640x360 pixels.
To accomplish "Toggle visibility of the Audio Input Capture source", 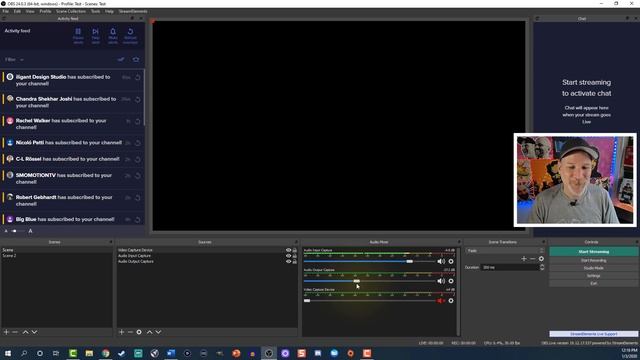I will [288, 256].
